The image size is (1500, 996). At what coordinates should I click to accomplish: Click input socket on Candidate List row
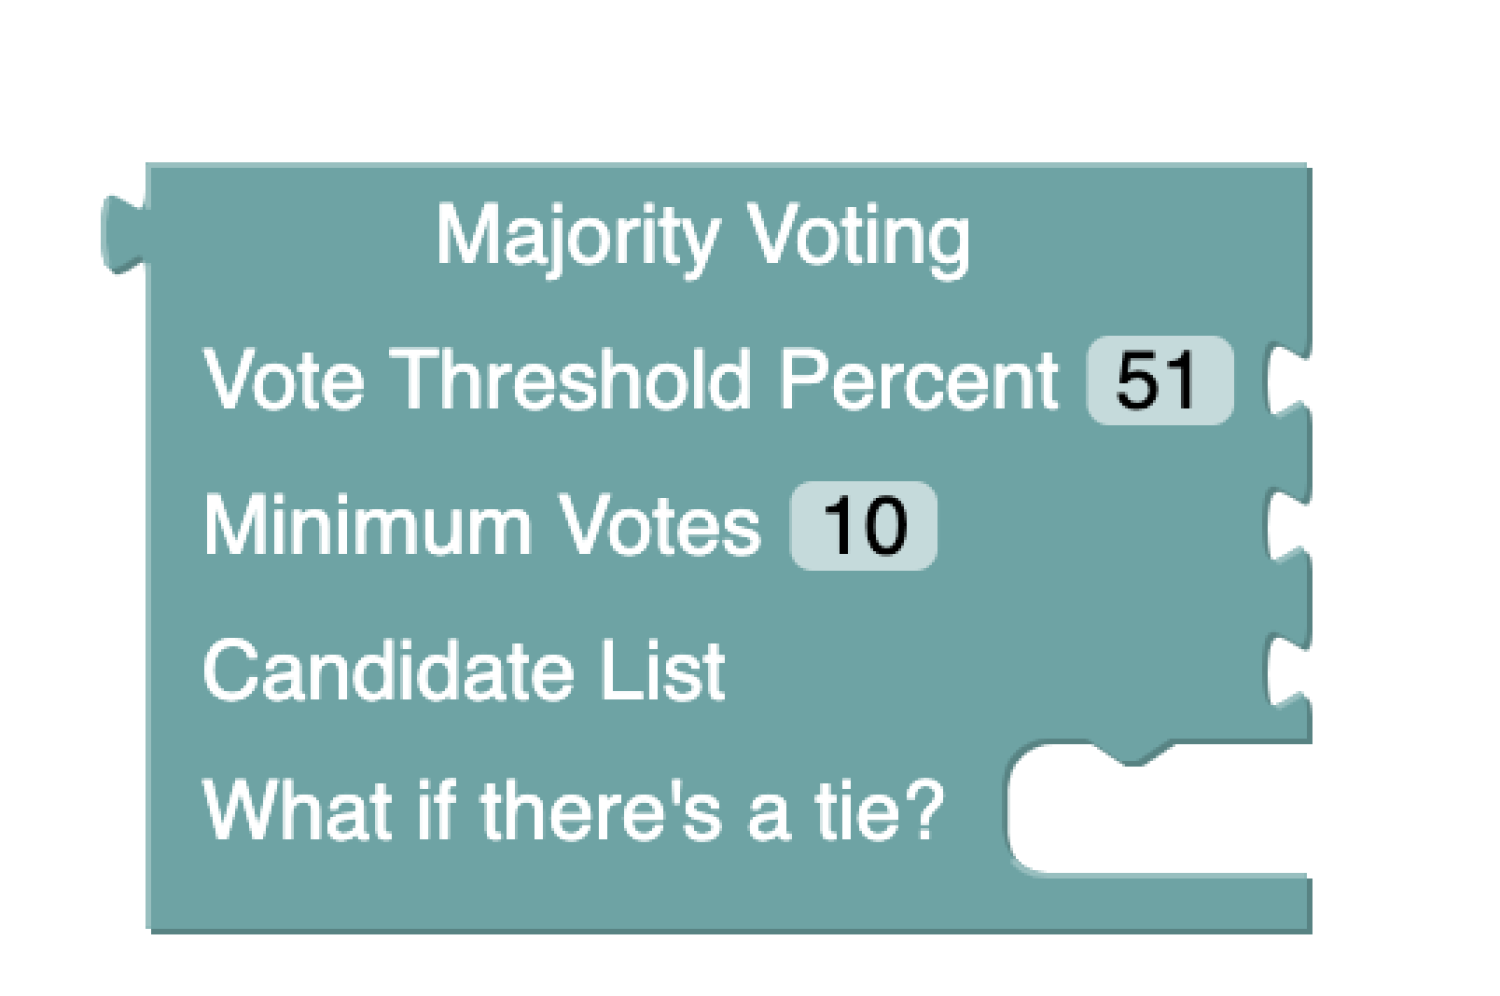(x=1285, y=671)
